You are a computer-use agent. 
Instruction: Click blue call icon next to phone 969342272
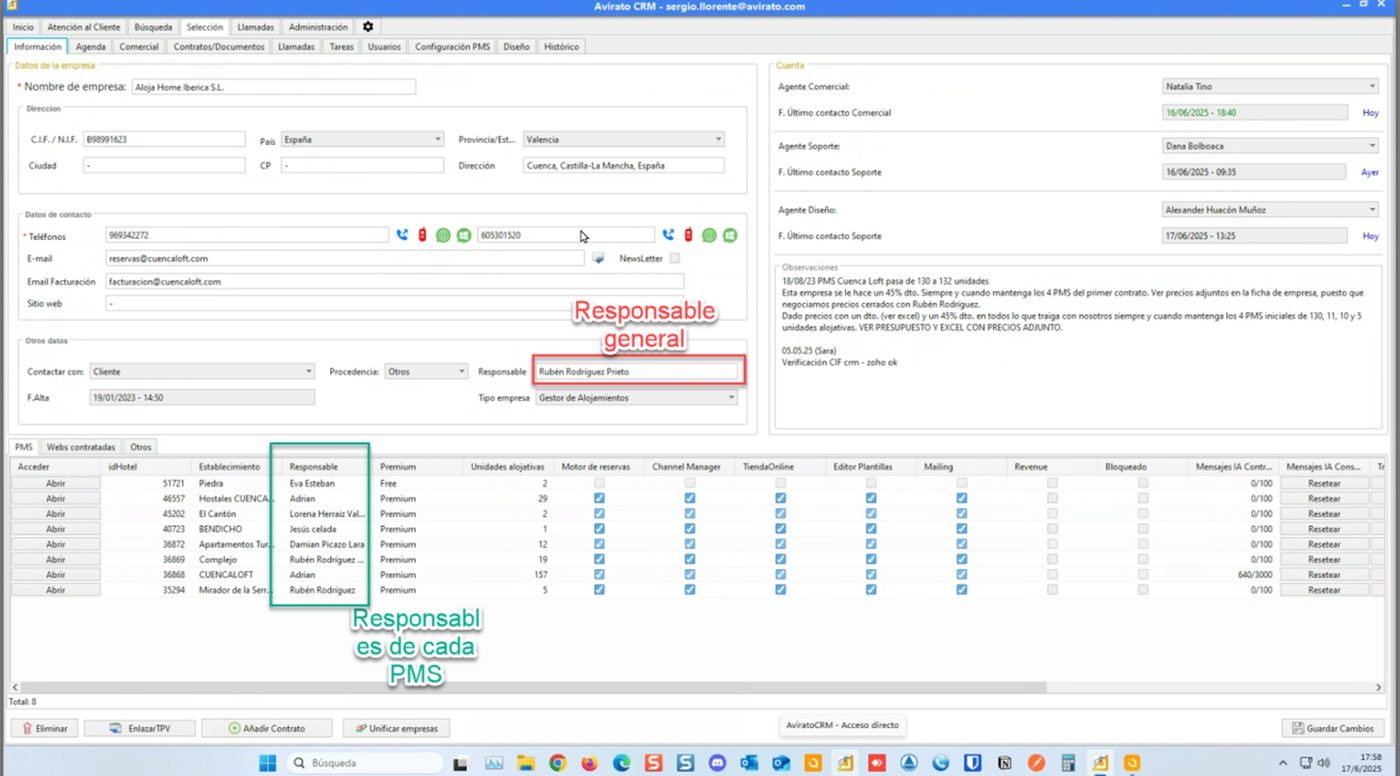click(x=402, y=235)
